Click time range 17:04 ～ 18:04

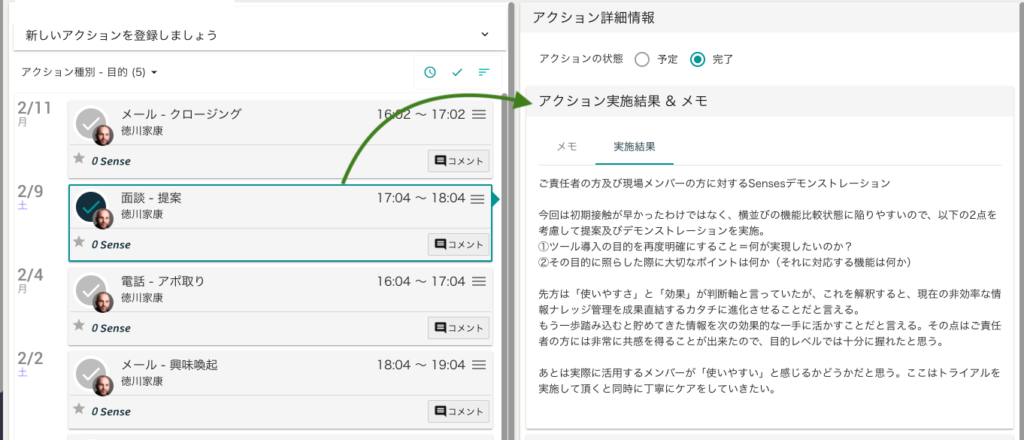click(421, 198)
